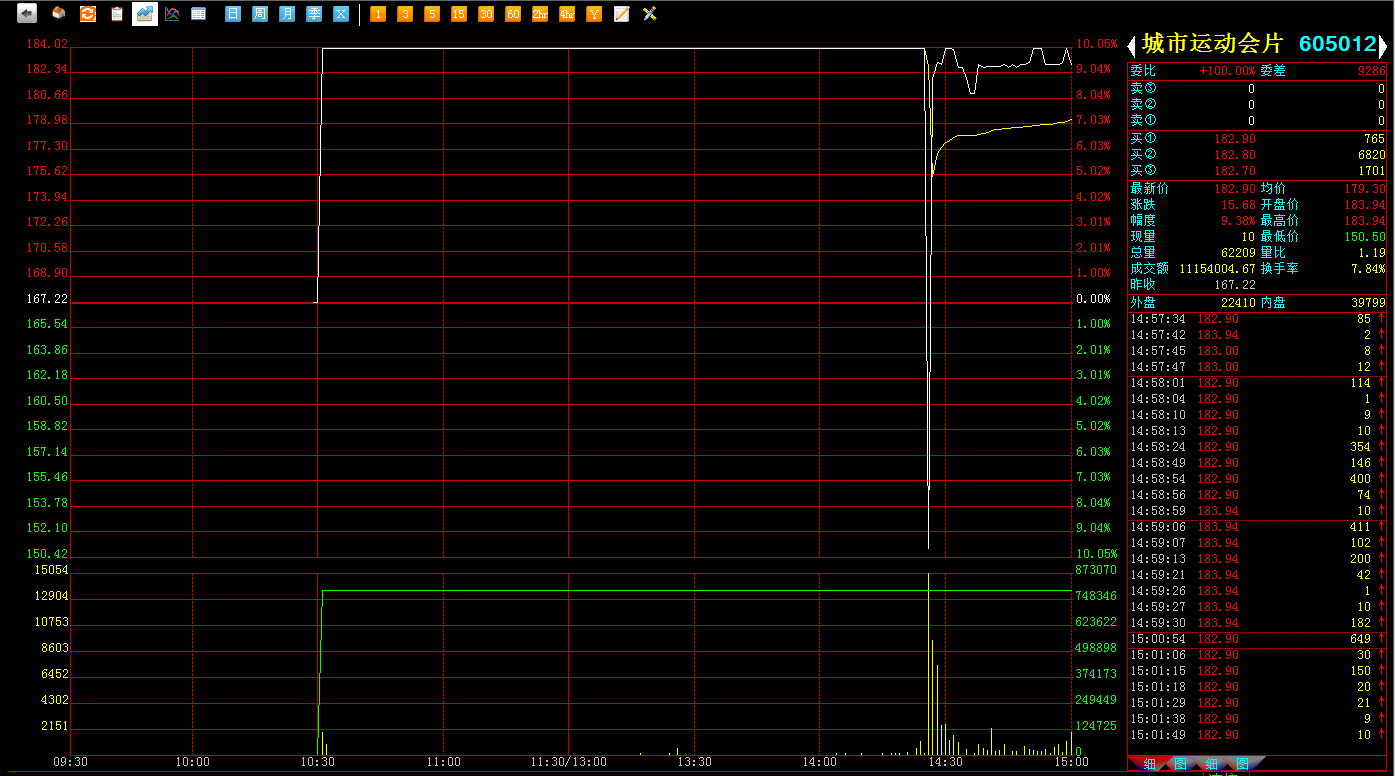Image resolution: width=1395 pixels, height=776 pixels.
Task: Select the 卖① ask row
Action: point(1258,120)
